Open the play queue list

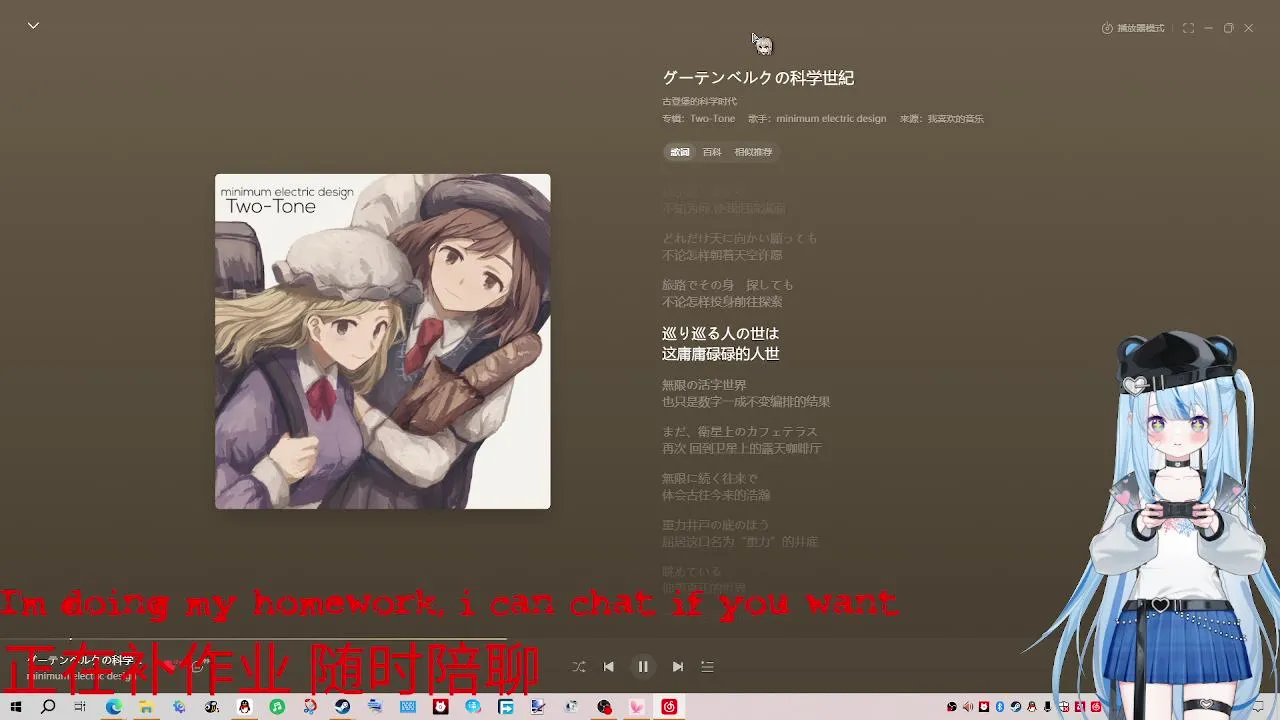click(x=707, y=667)
